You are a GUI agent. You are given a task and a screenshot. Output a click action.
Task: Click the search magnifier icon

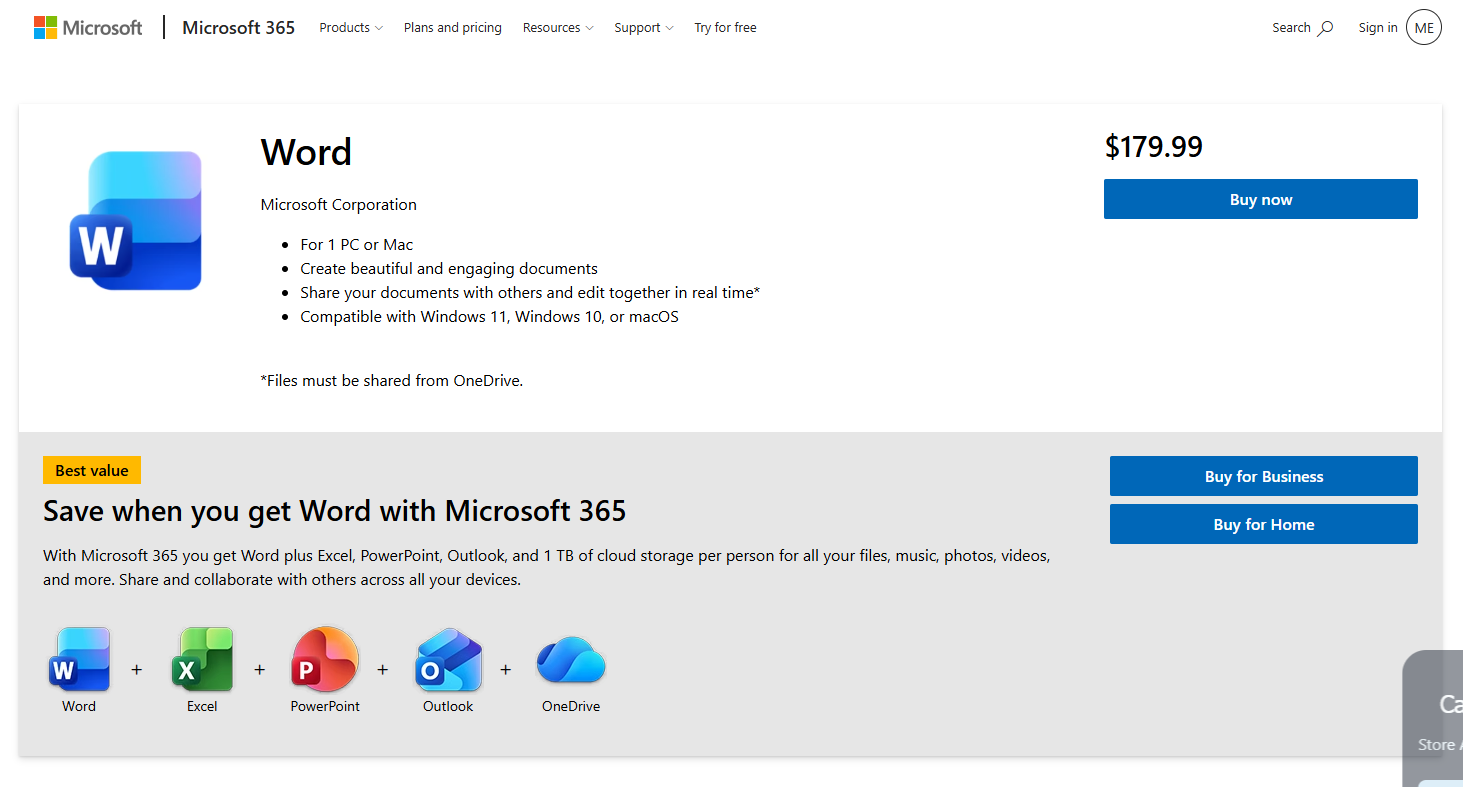(1325, 28)
